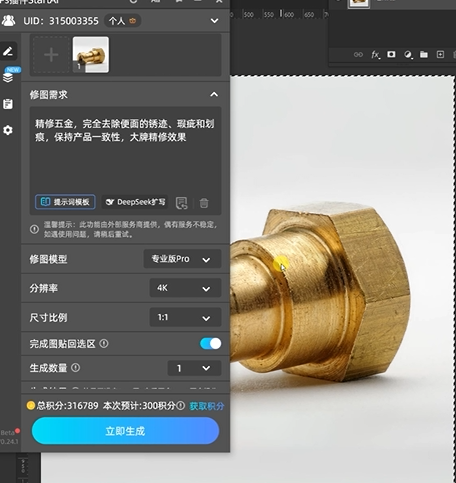Click the 立即生成 button
The width and height of the screenshot is (456, 483).
(125, 431)
